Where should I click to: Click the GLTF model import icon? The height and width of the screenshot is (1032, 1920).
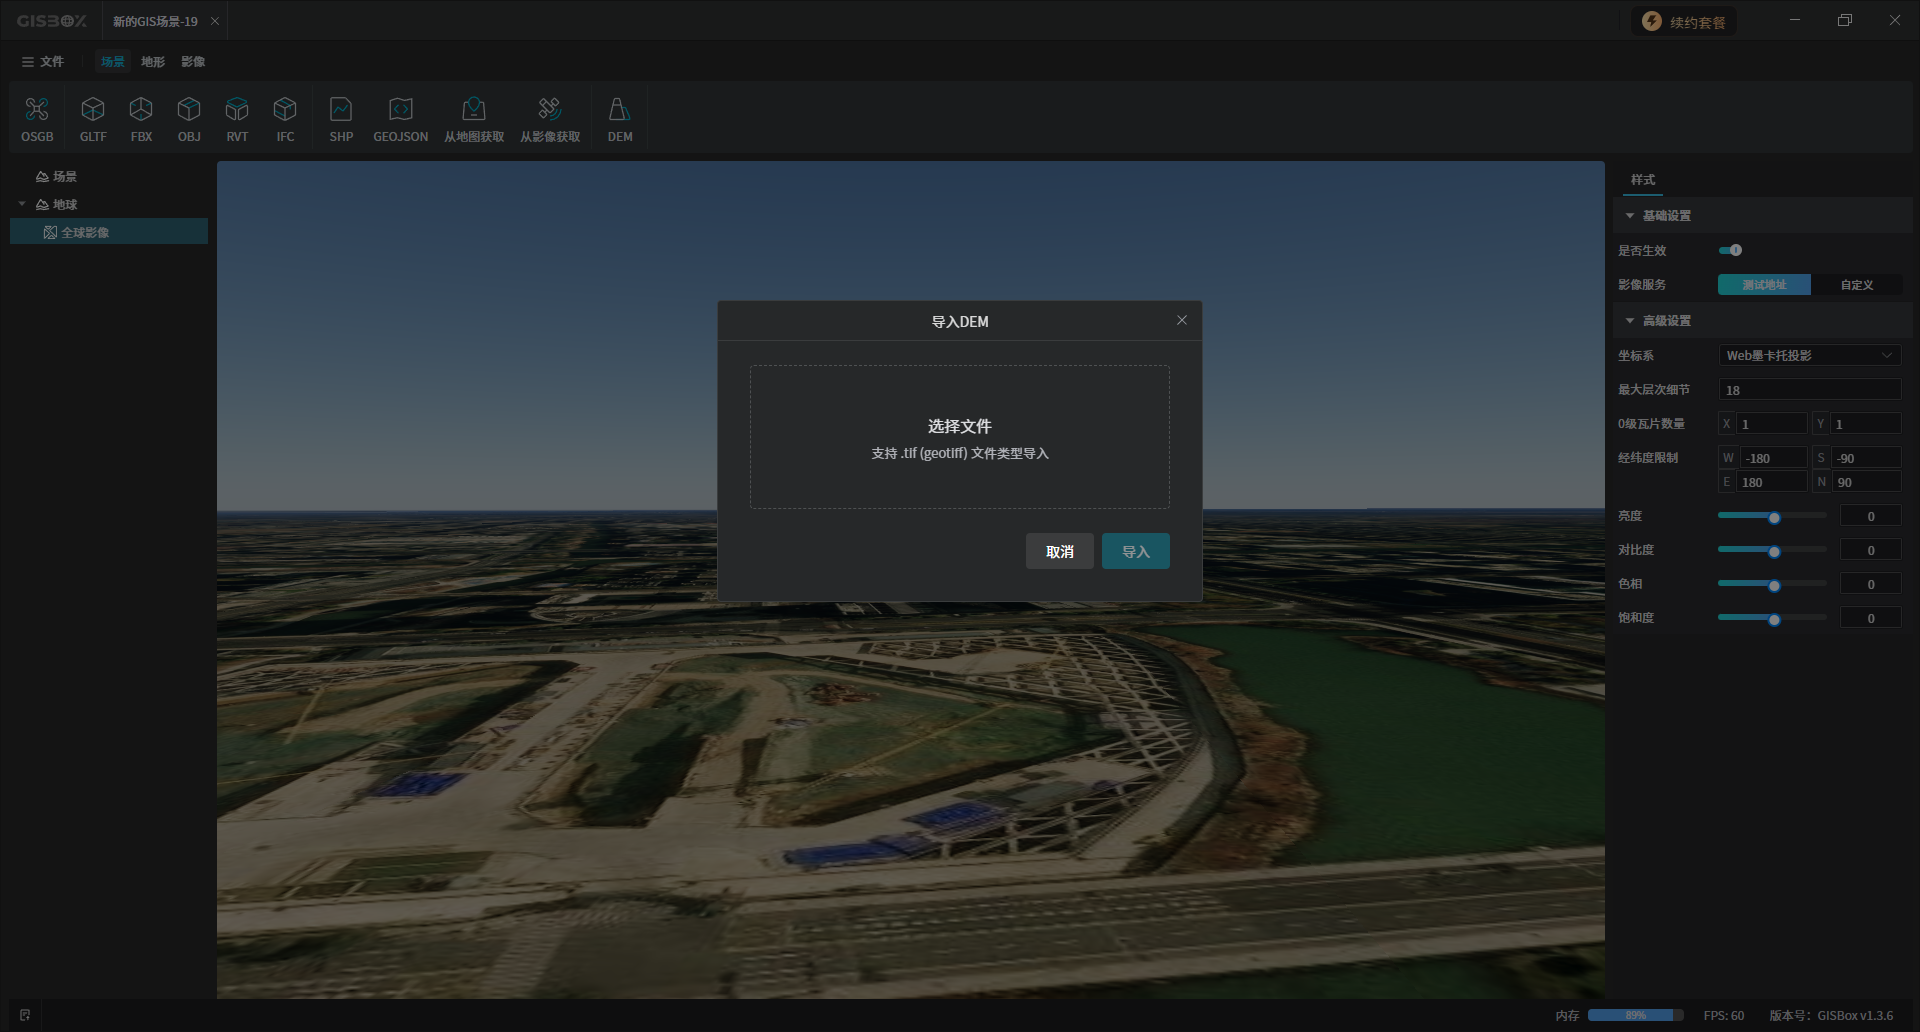tap(93, 119)
